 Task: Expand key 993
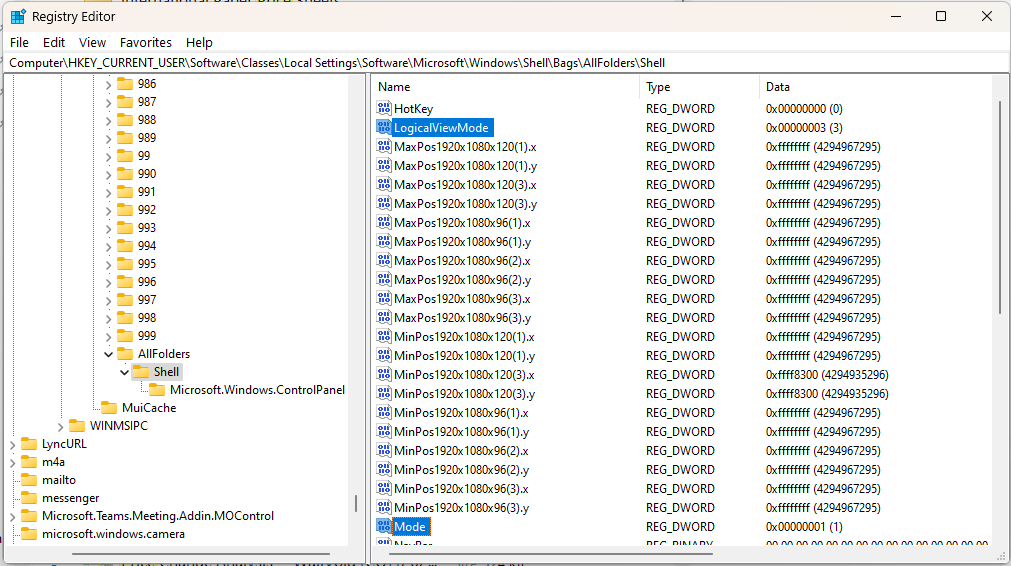(108, 228)
